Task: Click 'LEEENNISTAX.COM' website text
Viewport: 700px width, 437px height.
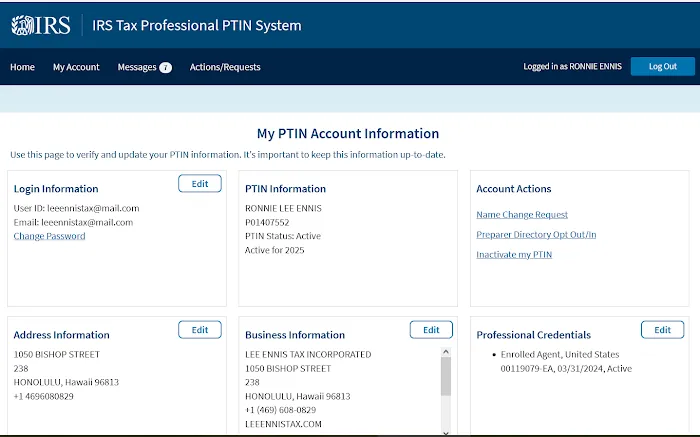Action: point(283,424)
